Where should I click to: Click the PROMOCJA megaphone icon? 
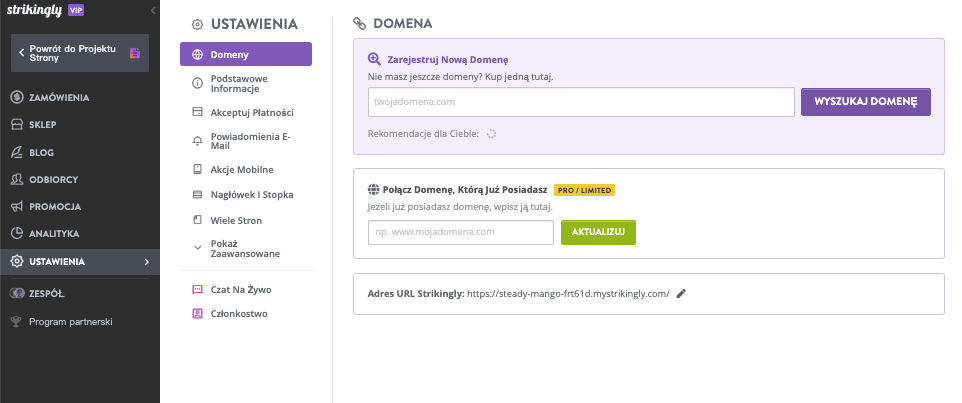click(x=17, y=207)
